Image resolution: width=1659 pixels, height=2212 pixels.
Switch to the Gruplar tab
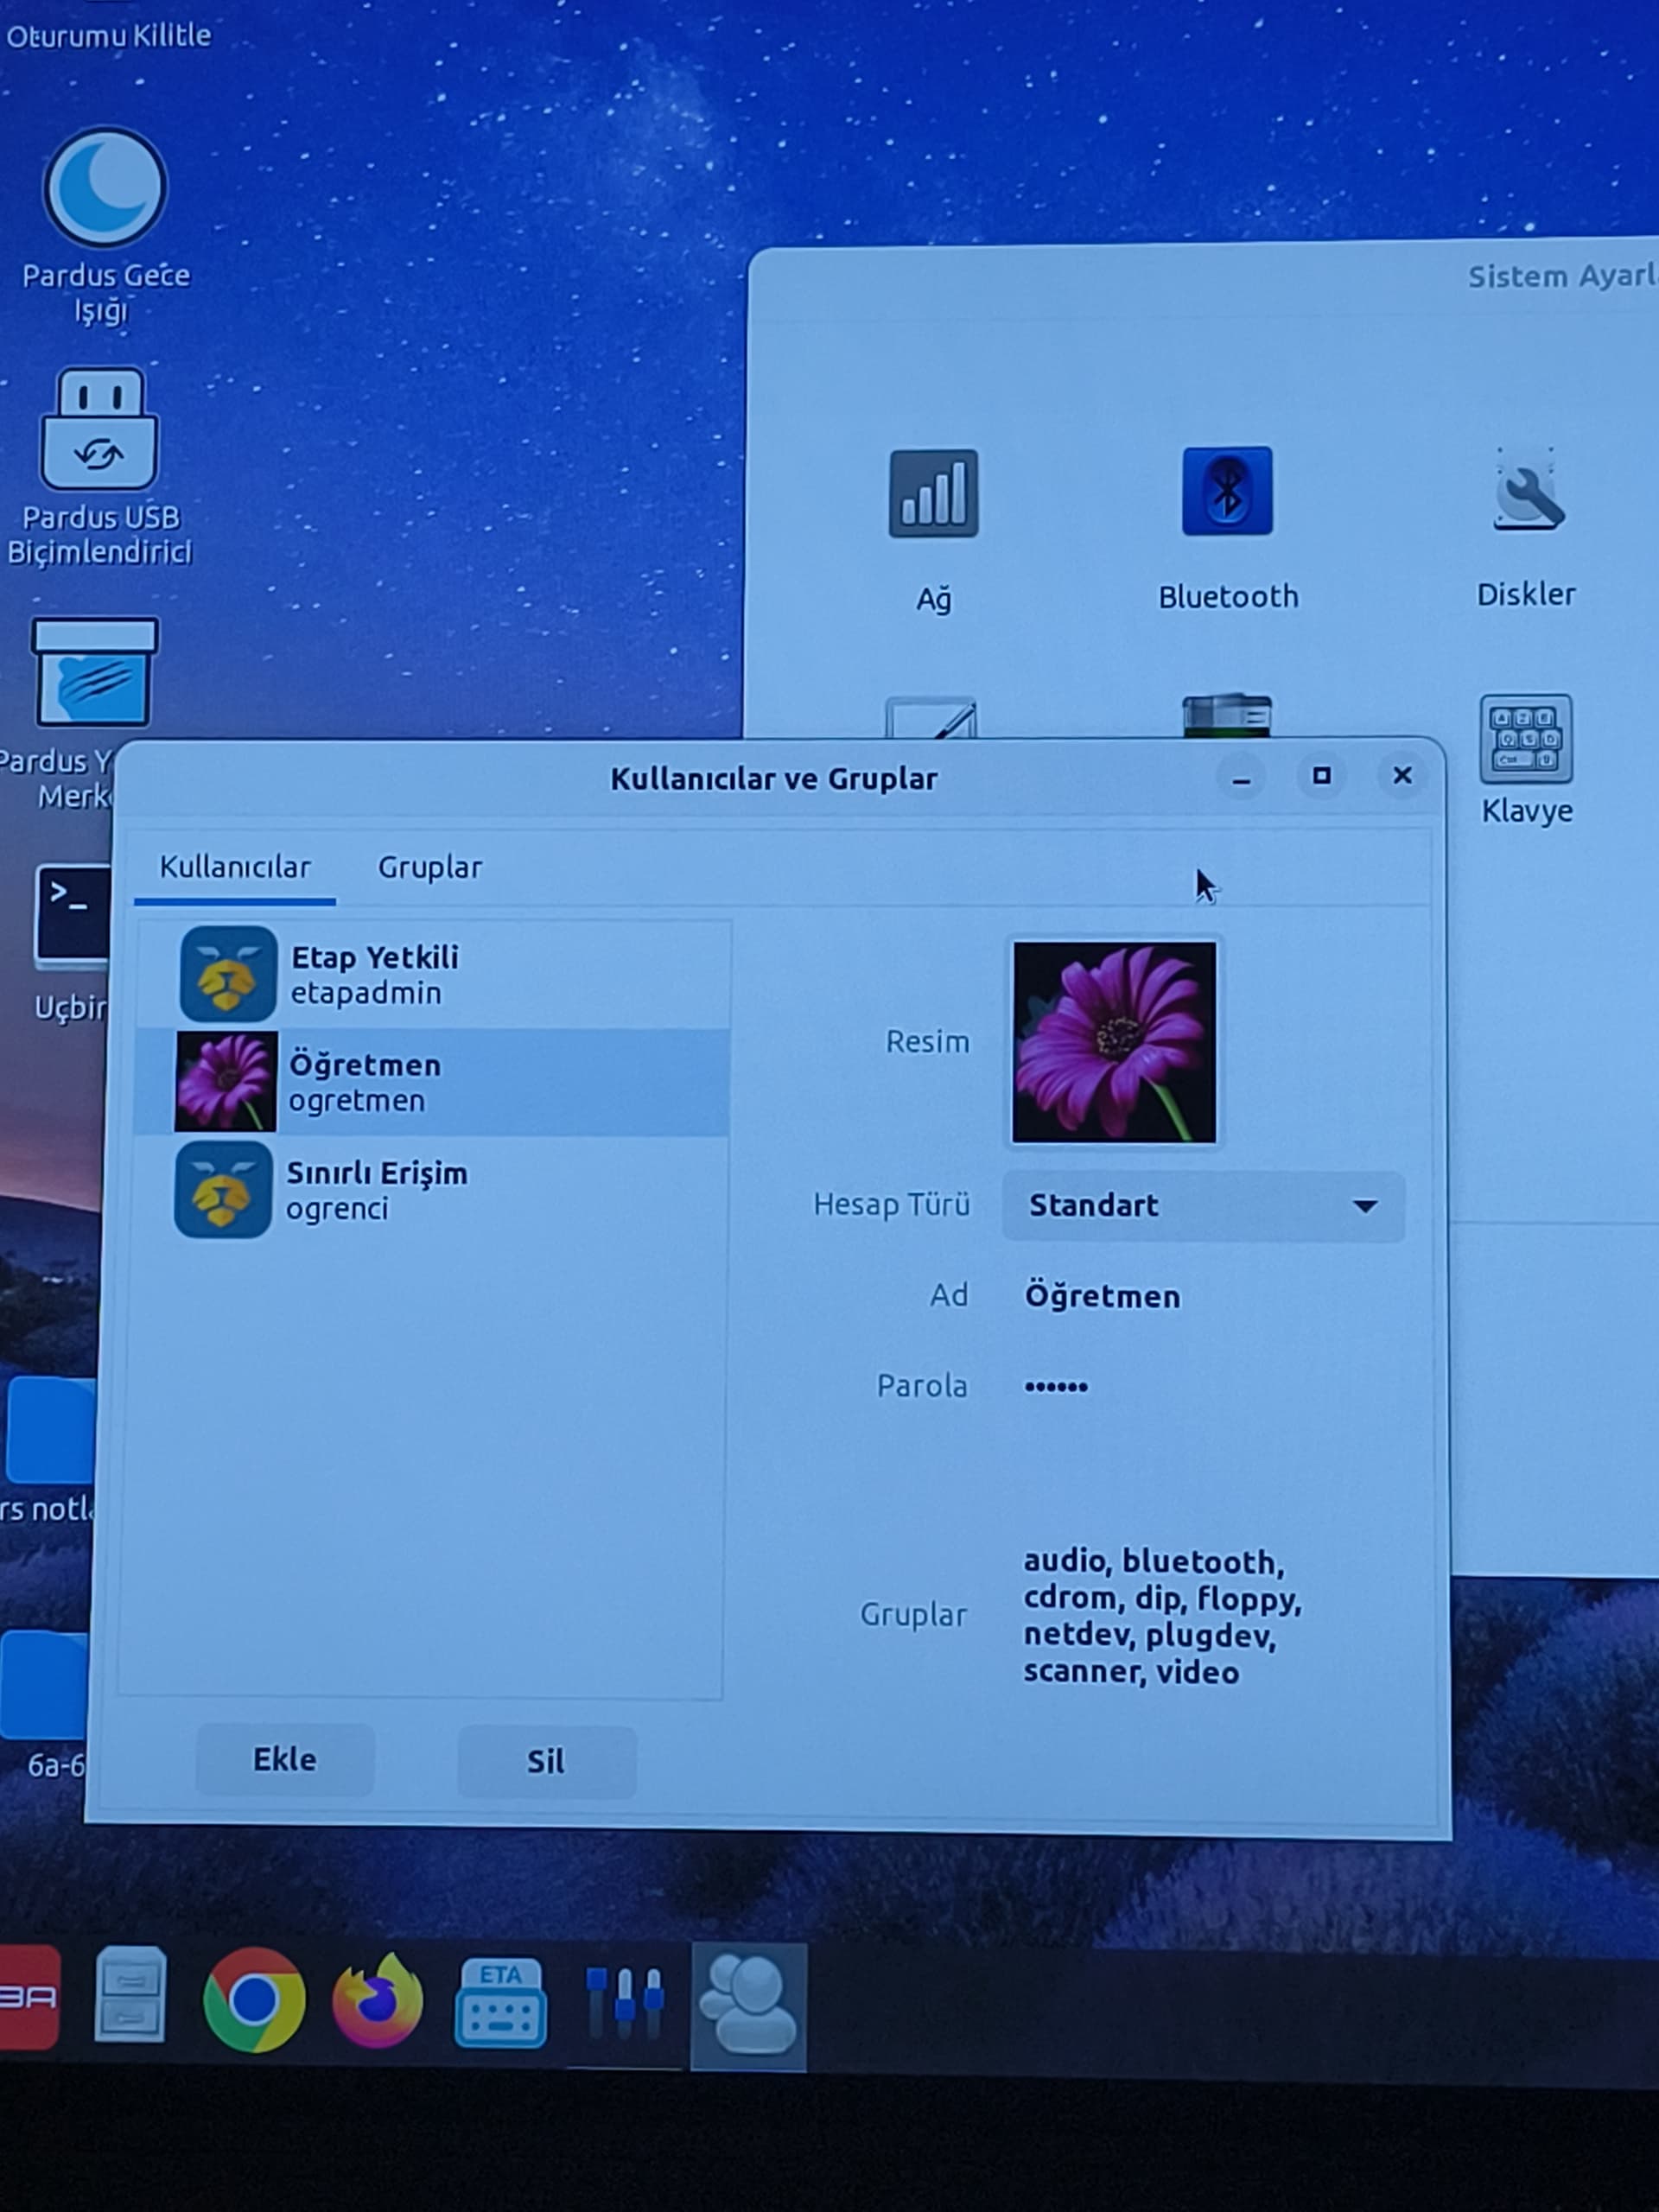pyautogui.click(x=429, y=867)
